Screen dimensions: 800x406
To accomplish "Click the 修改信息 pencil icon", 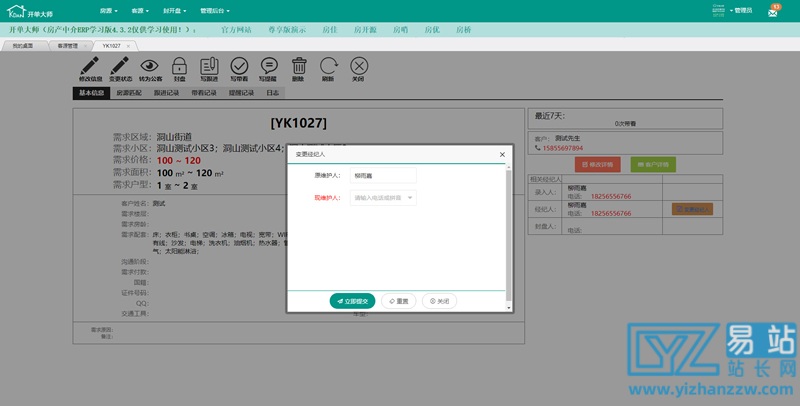I will point(90,66).
